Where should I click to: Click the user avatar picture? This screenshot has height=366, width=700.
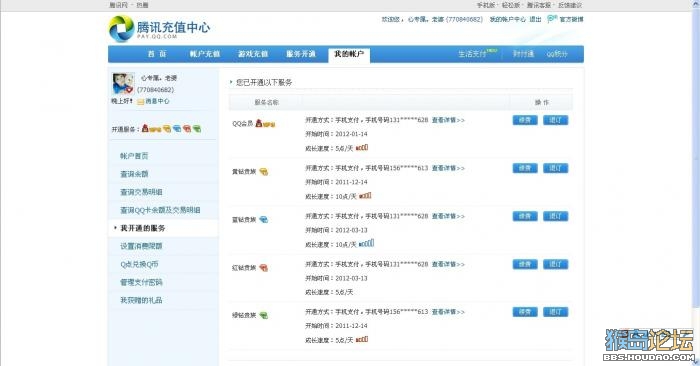coord(123,83)
